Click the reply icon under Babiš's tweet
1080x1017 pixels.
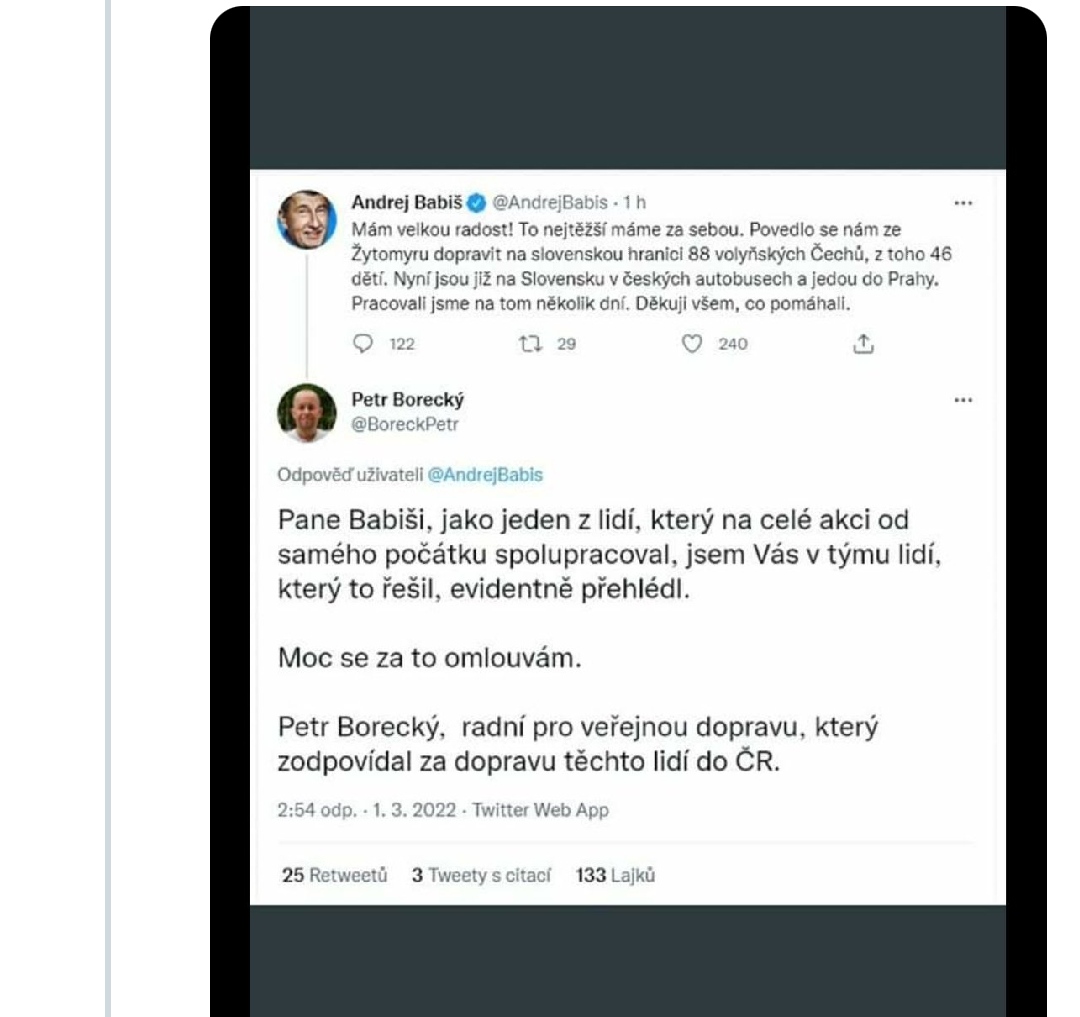click(362, 344)
